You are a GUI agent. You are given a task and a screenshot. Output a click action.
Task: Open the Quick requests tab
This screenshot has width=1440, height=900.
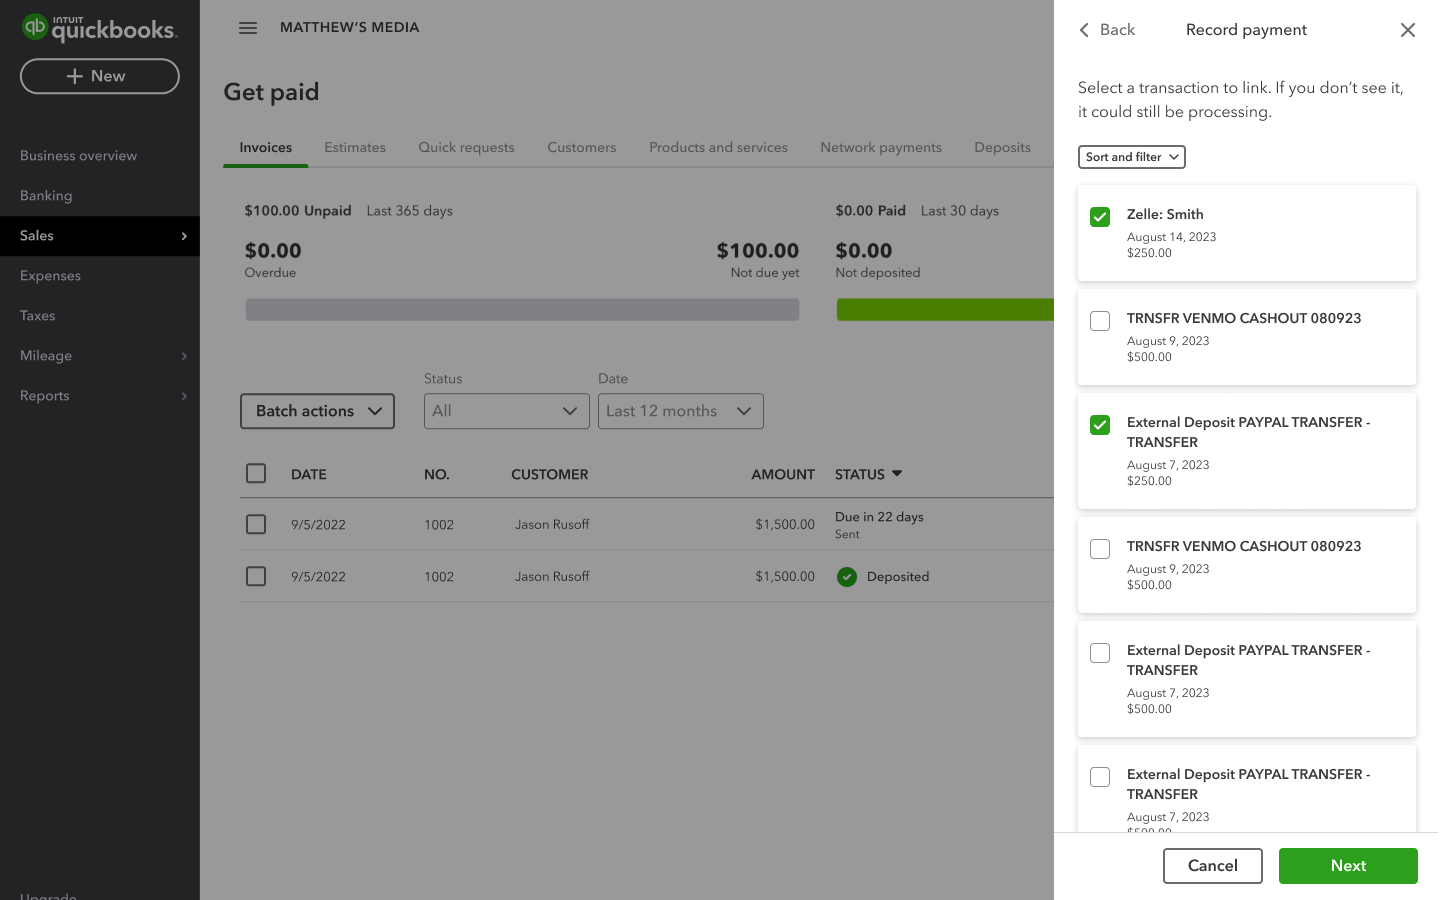tap(466, 147)
